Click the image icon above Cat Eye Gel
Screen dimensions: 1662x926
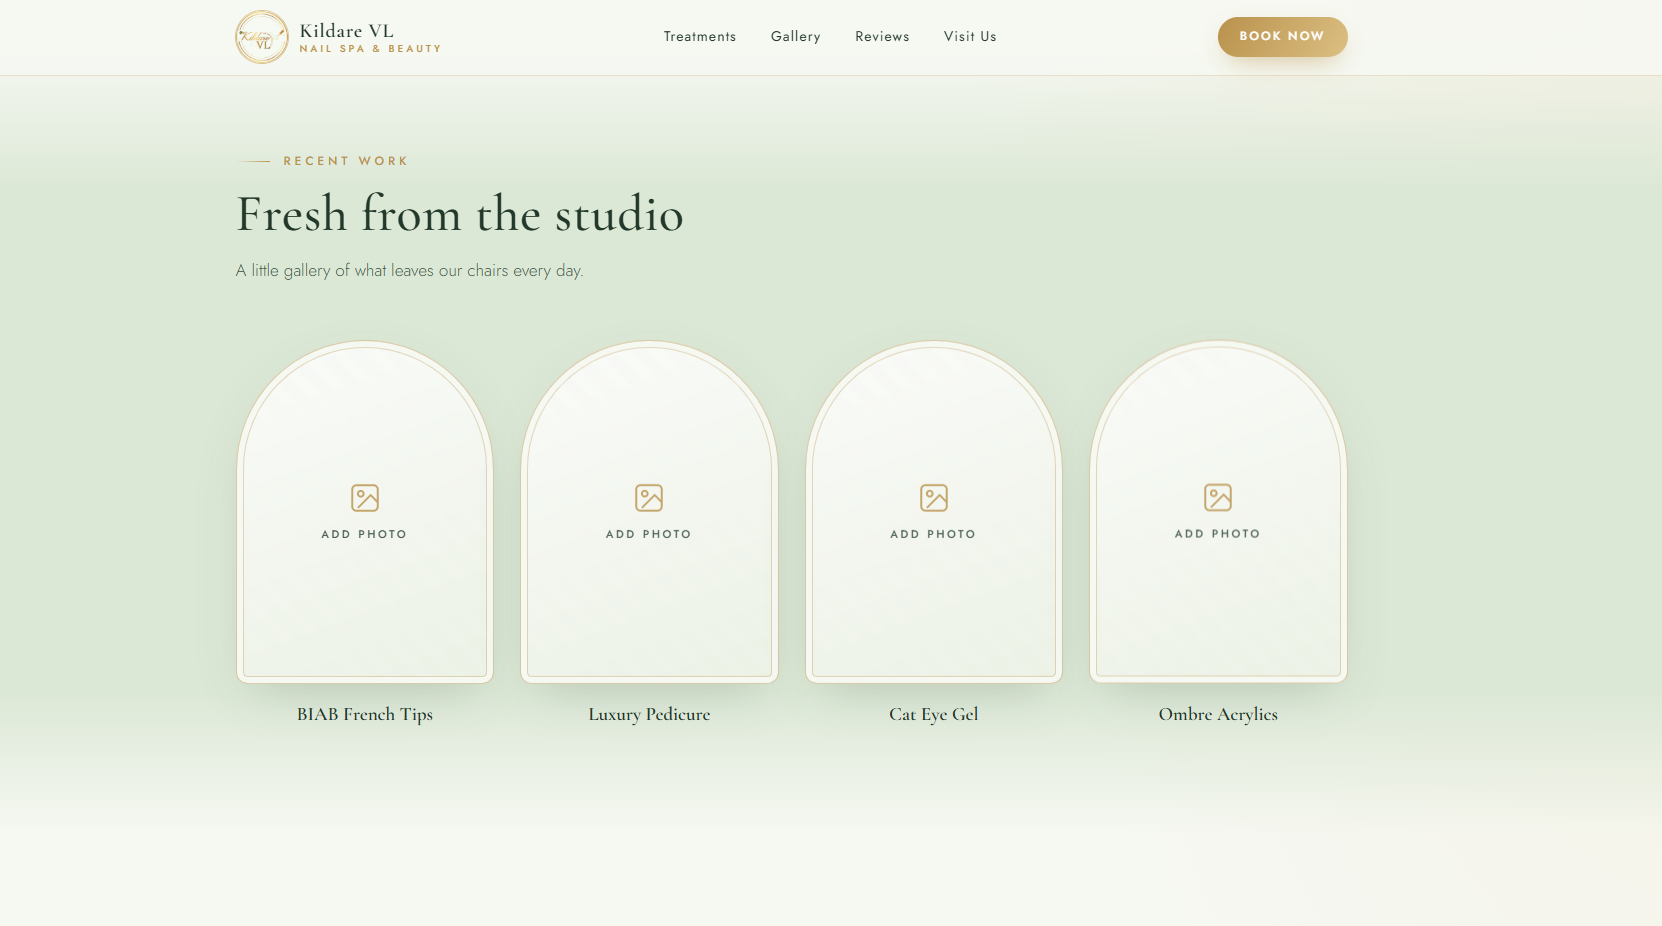tap(934, 498)
